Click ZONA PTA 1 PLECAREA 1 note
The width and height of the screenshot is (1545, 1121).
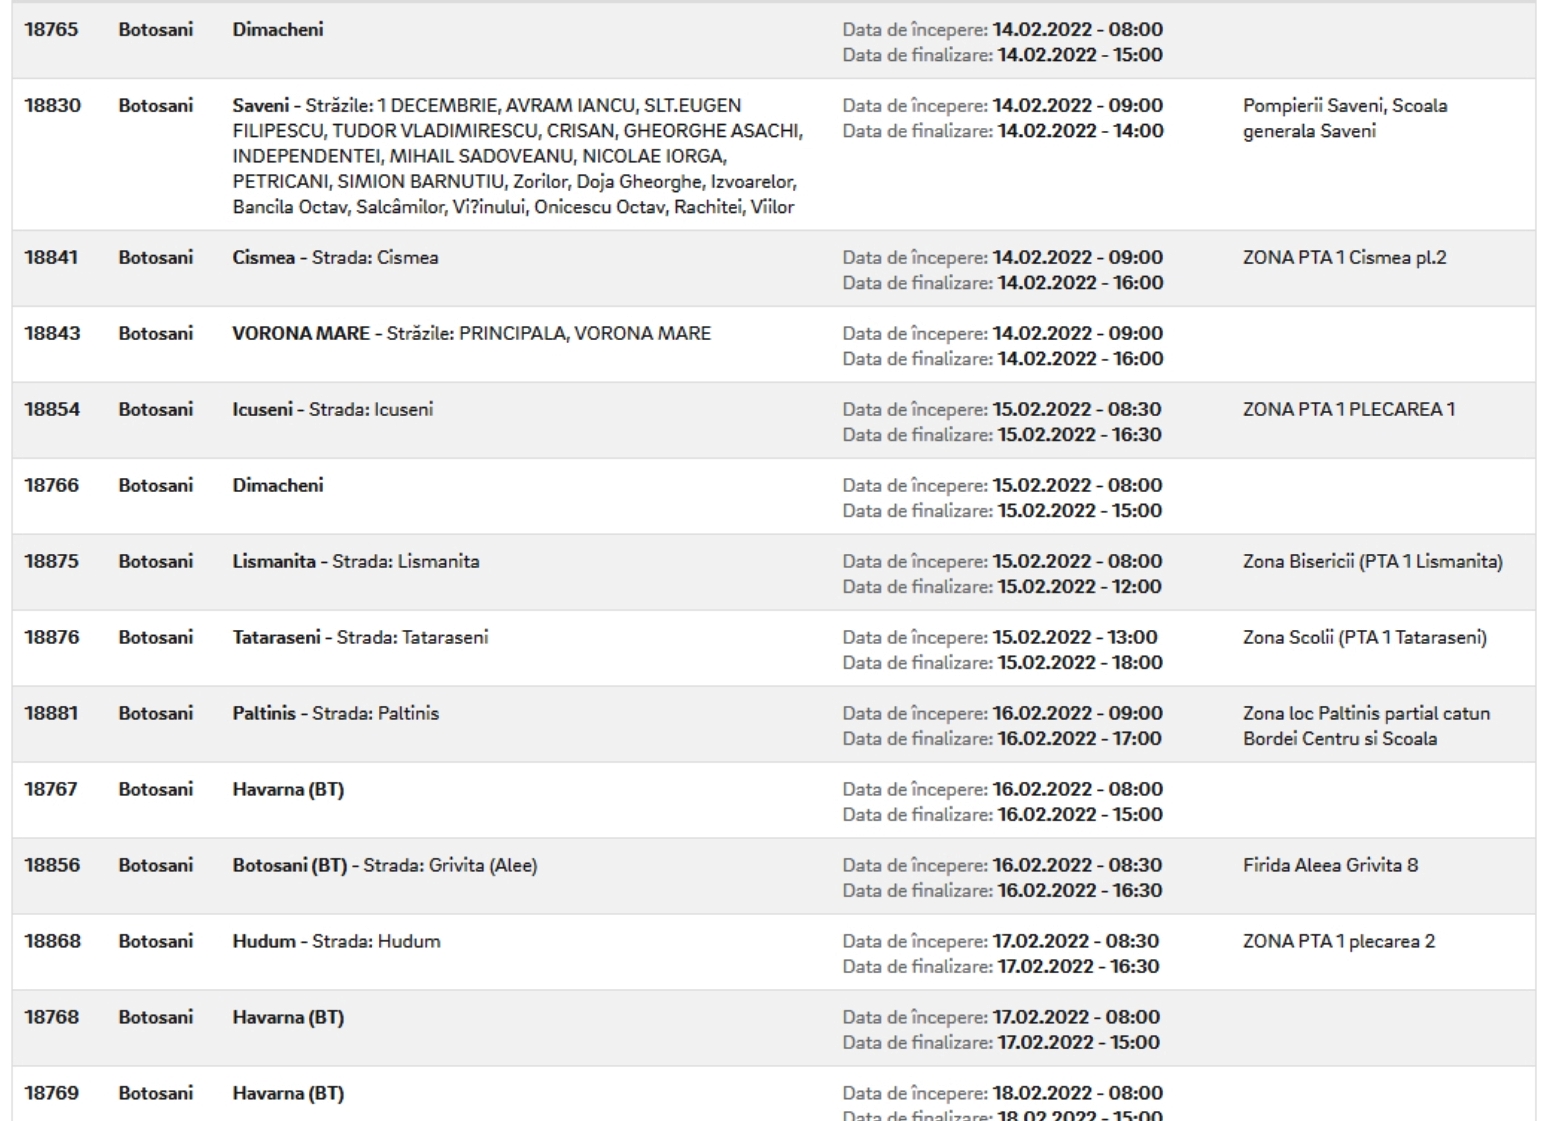coord(1348,410)
